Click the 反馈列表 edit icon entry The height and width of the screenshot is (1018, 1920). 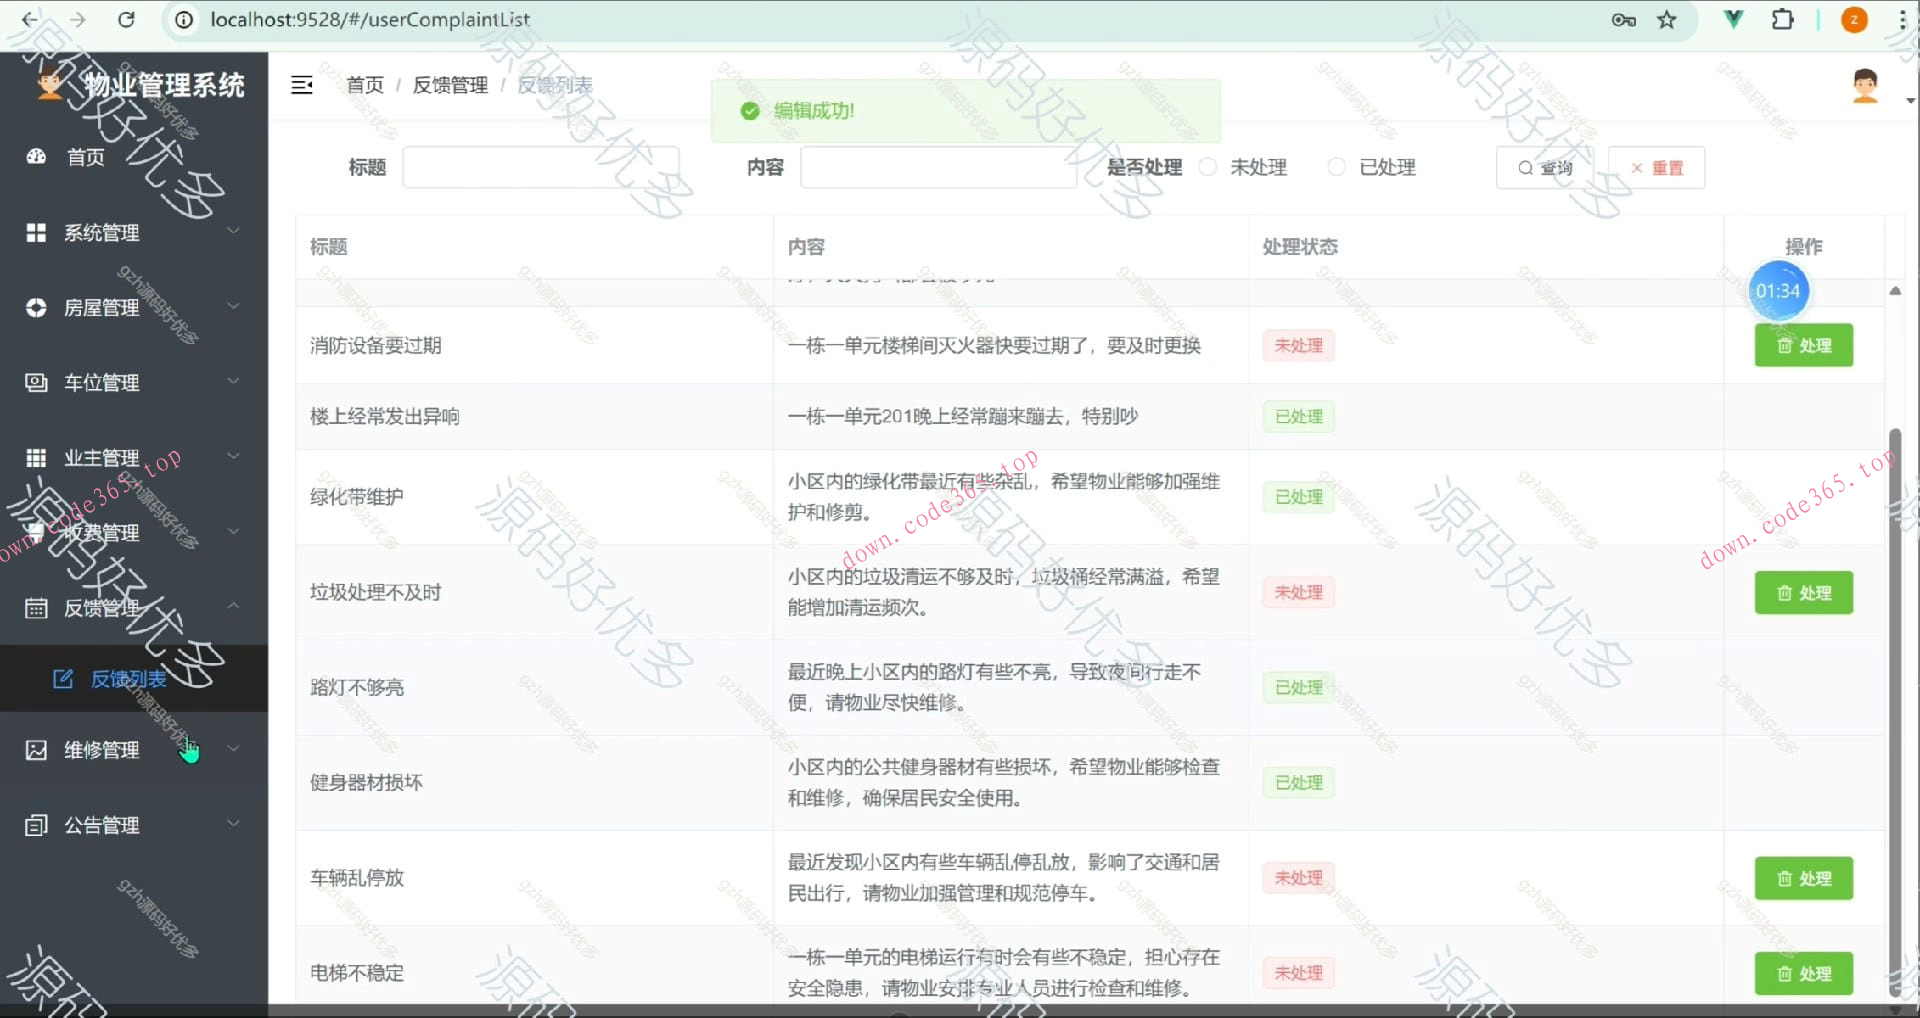[x=62, y=678]
